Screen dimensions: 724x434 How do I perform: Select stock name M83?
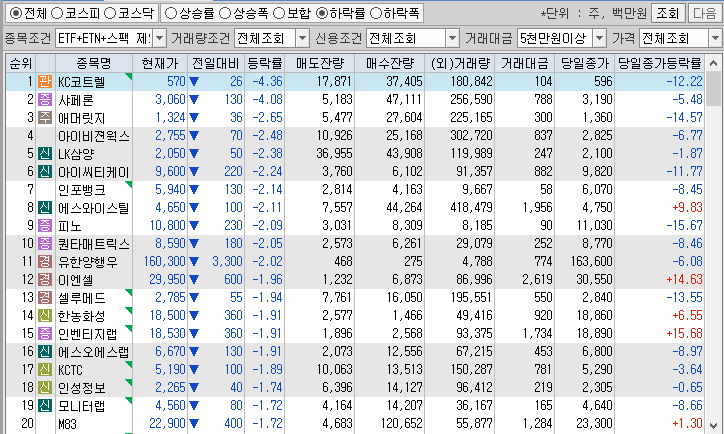pyautogui.click(x=67, y=424)
